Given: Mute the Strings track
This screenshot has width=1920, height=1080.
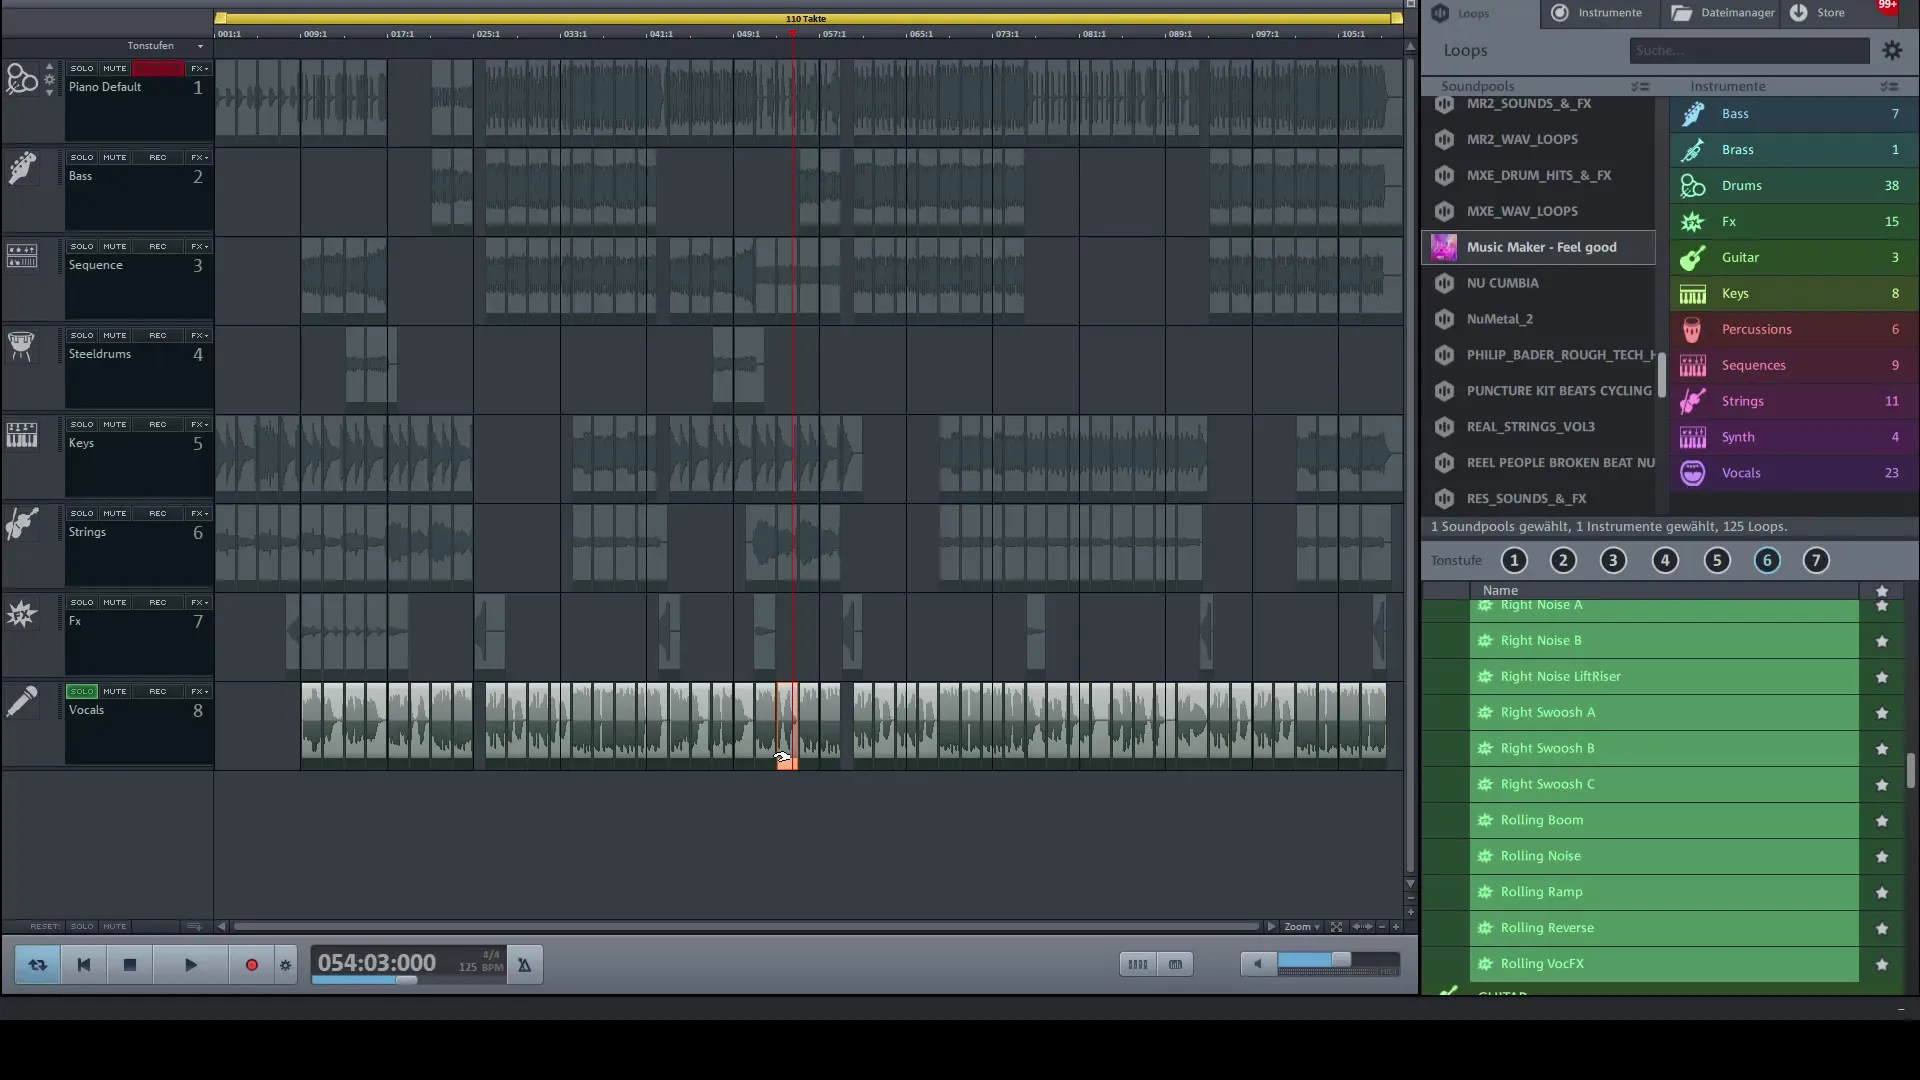Looking at the screenshot, I should tap(115, 513).
